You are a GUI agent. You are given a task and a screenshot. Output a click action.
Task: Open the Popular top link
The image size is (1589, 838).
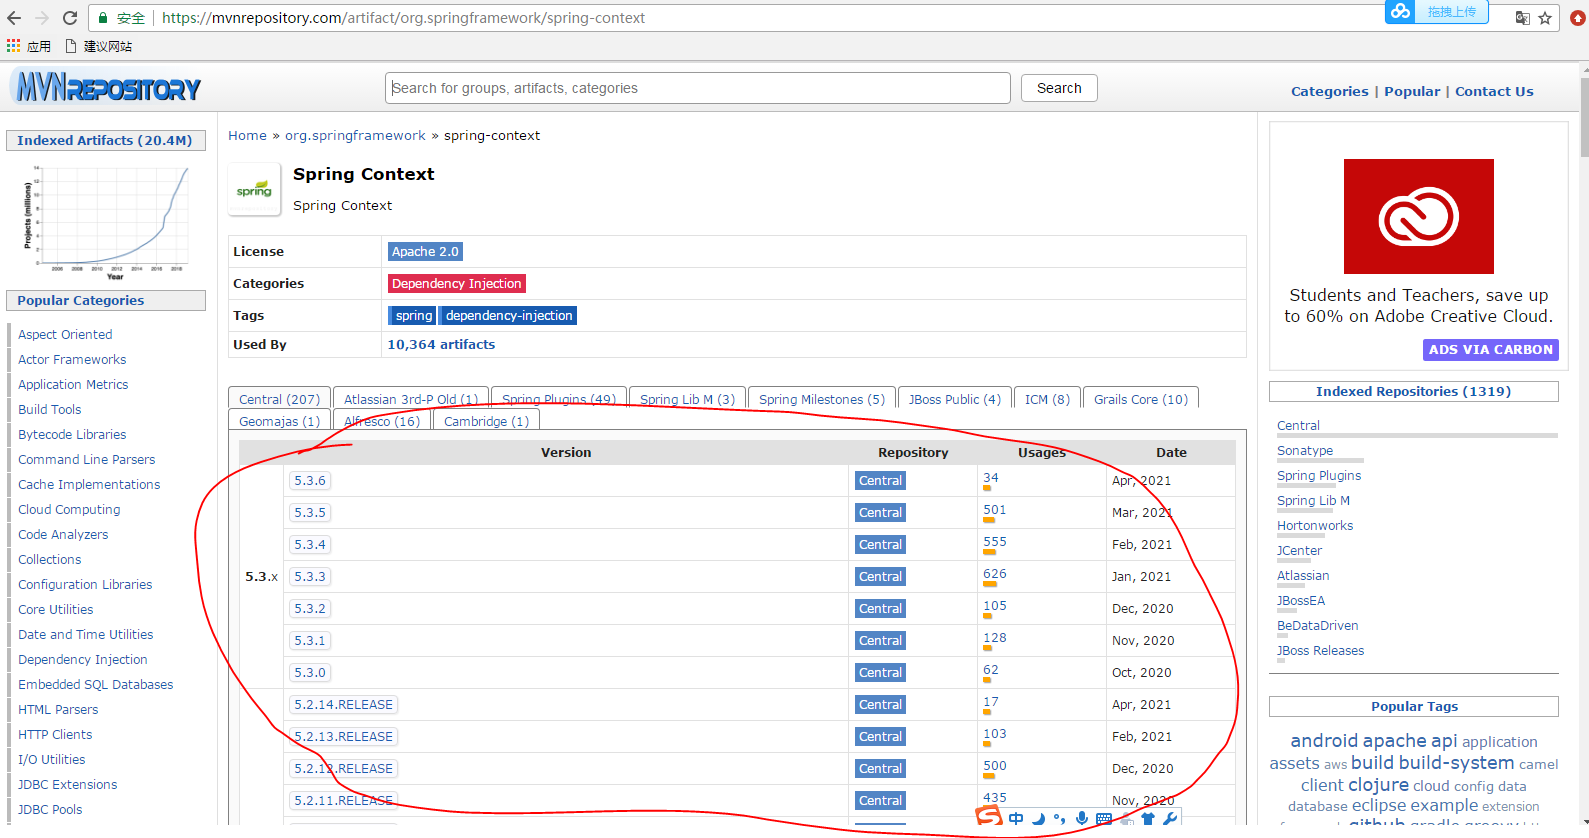click(x=1412, y=91)
